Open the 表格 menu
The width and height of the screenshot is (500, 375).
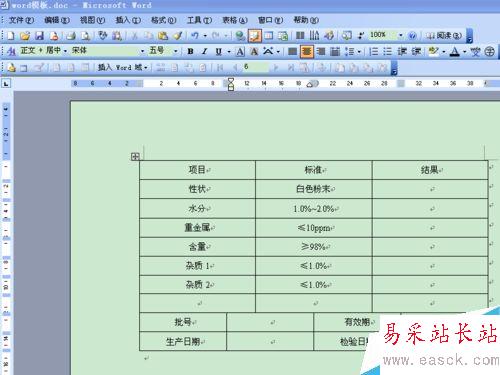235,20
